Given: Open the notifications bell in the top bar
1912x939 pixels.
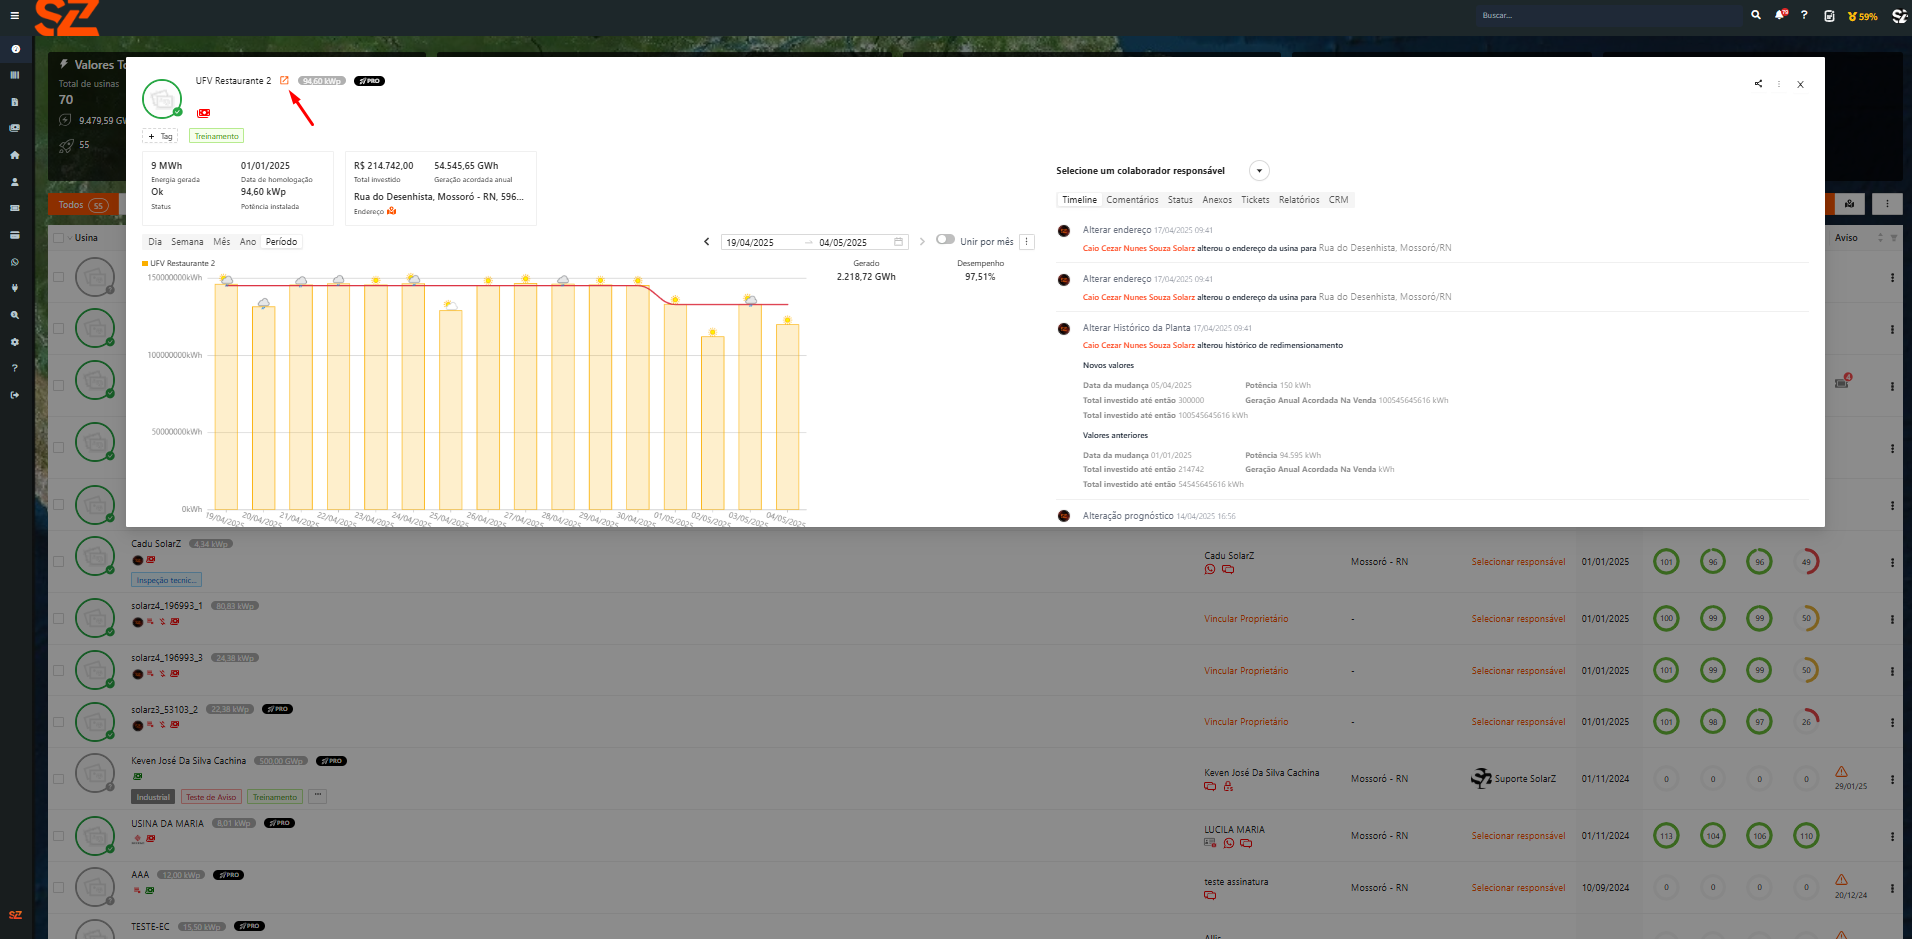Looking at the screenshot, I should pyautogui.click(x=1780, y=15).
